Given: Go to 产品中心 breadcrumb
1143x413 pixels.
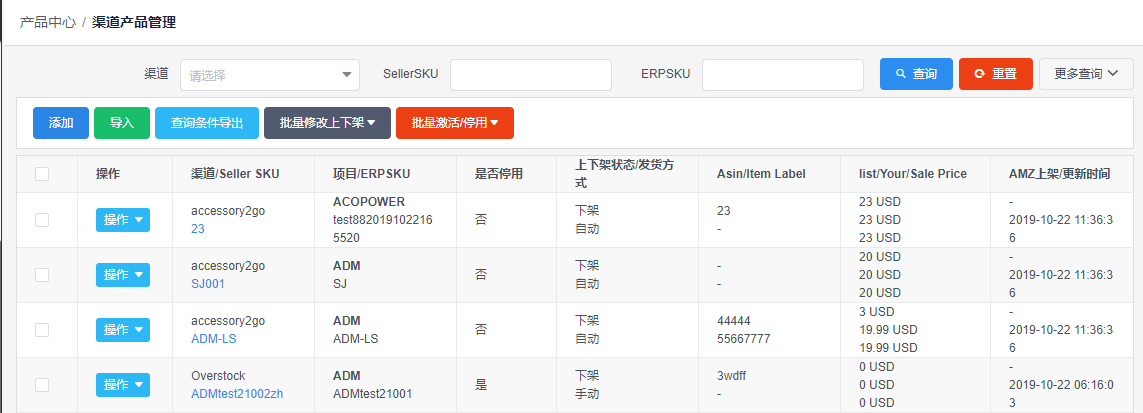Looking at the screenshot, I should coord(47,23).
